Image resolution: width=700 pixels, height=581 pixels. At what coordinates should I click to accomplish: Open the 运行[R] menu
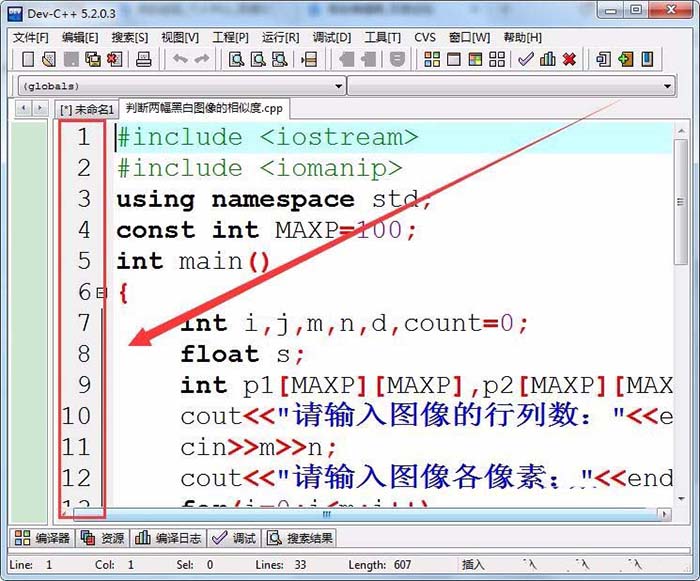point(280,38)
